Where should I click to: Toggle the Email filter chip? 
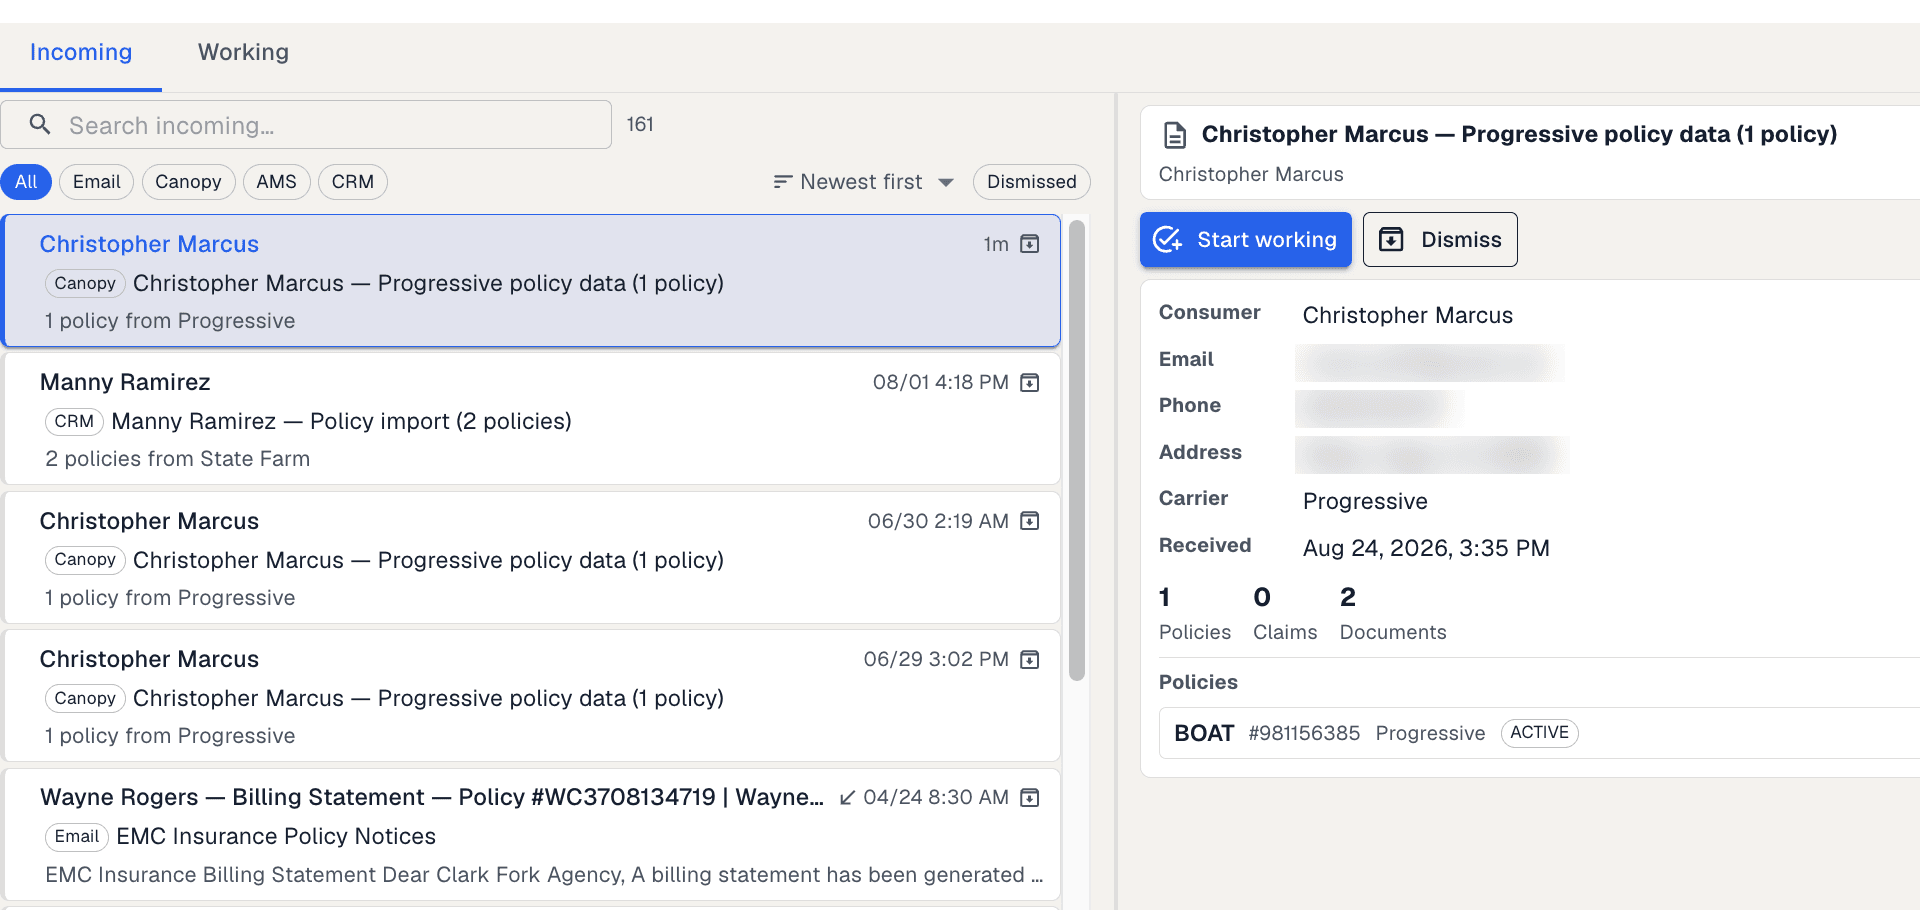[x=96, y=182]
